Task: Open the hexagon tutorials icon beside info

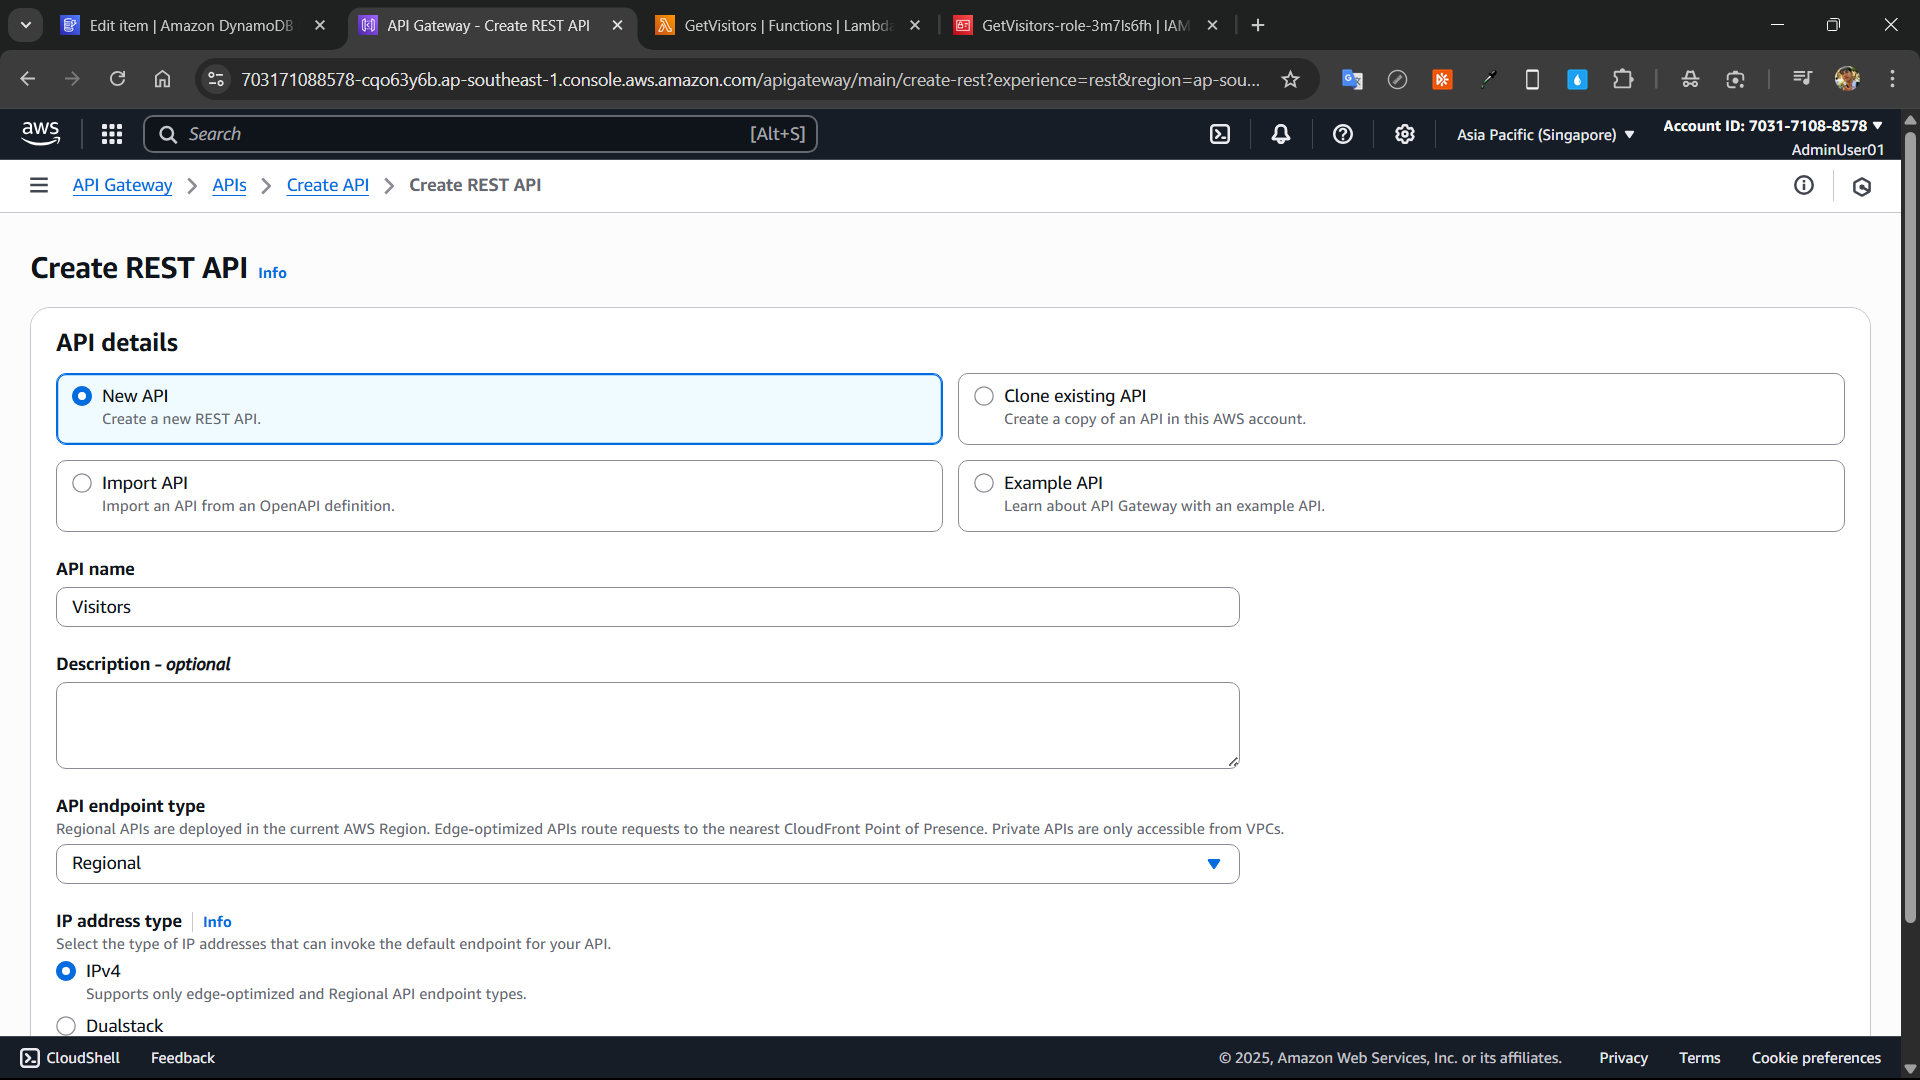Action: tap(1862, 186)
